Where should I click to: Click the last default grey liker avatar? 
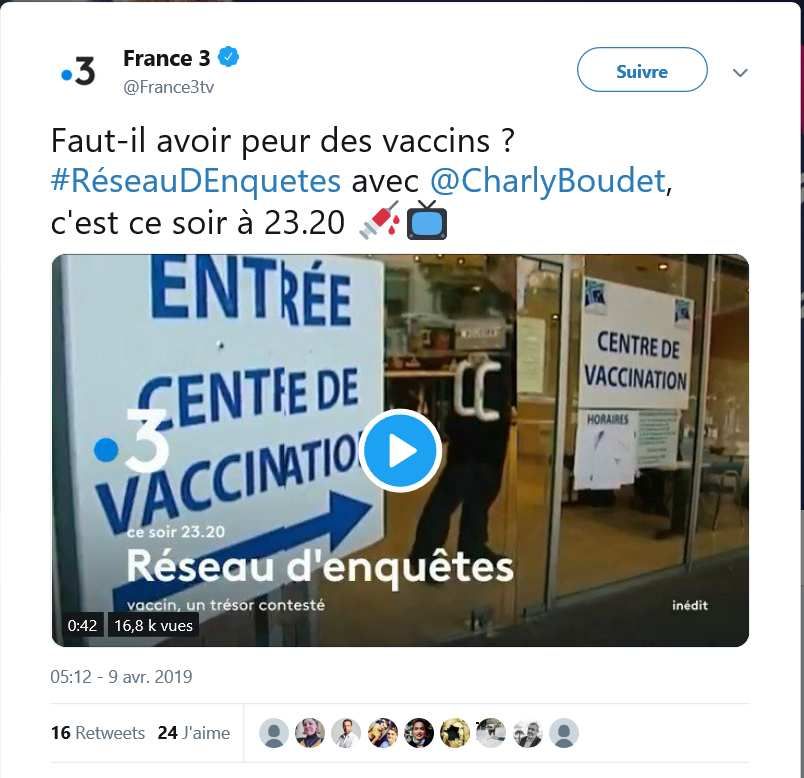coord(564,733)
